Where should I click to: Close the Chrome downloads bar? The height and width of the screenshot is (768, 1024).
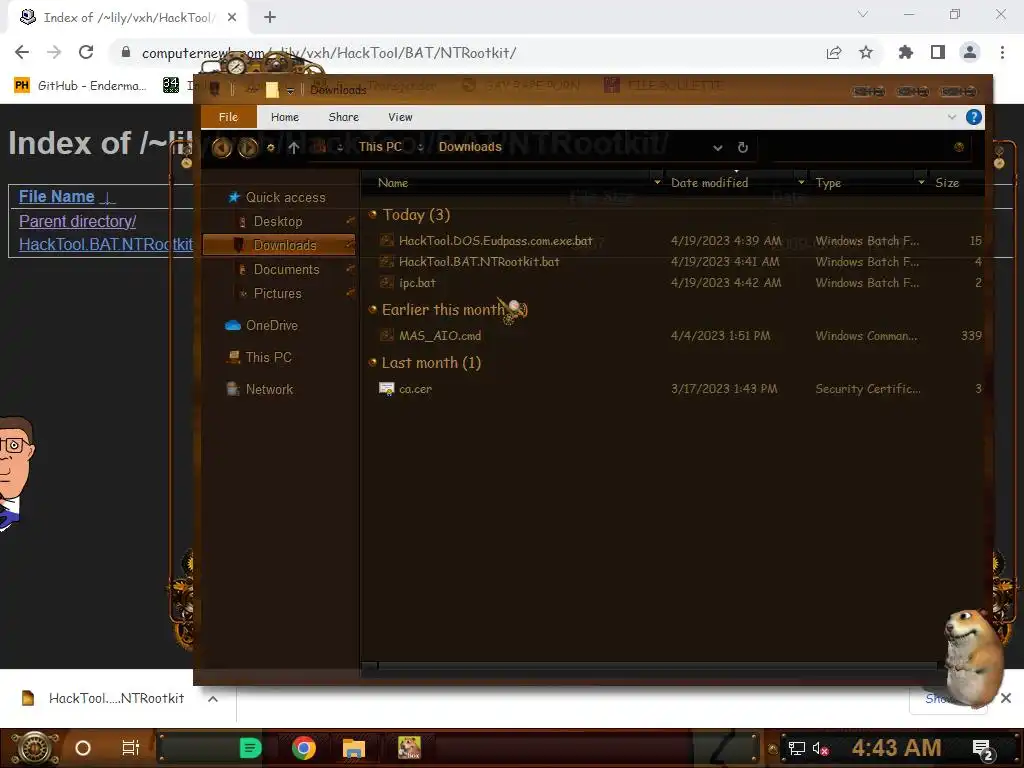click(x=1006, y=698)
